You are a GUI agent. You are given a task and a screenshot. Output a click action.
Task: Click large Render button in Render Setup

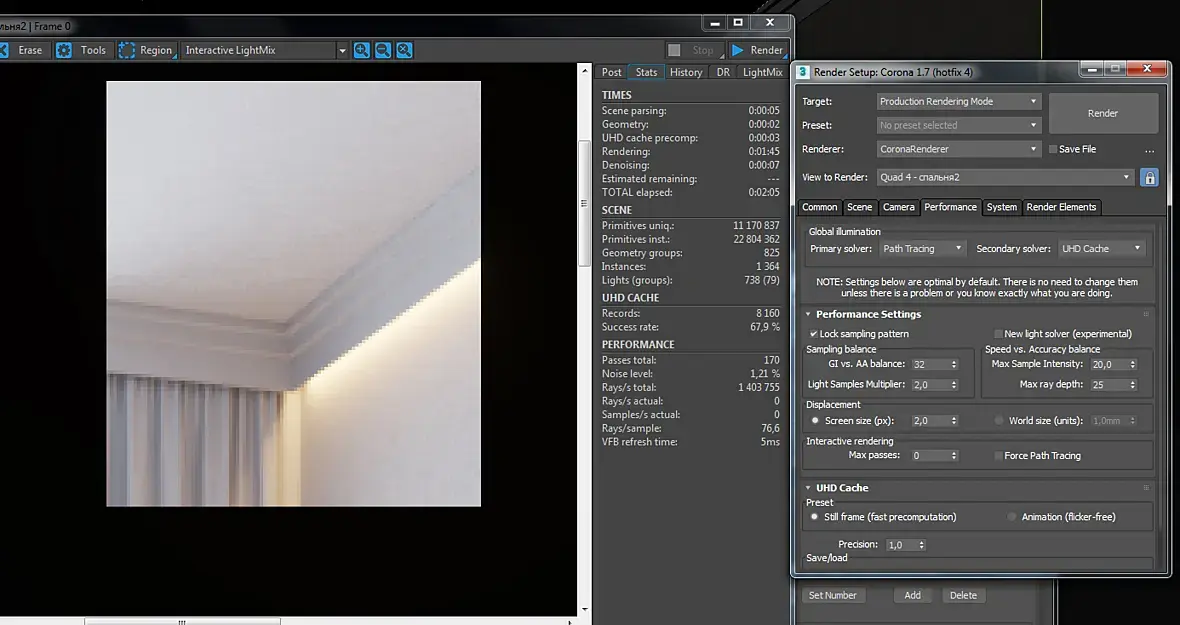point(1102,114)
